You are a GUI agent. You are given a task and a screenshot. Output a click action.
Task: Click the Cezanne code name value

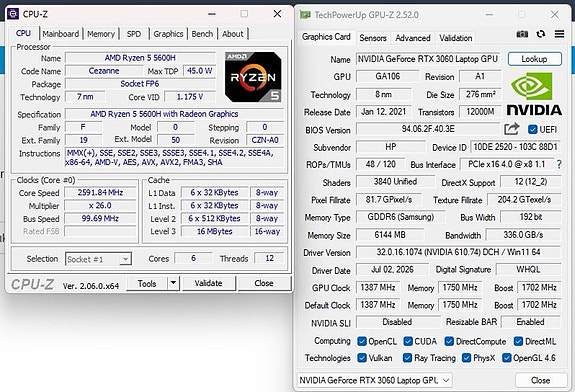[104, 71]
